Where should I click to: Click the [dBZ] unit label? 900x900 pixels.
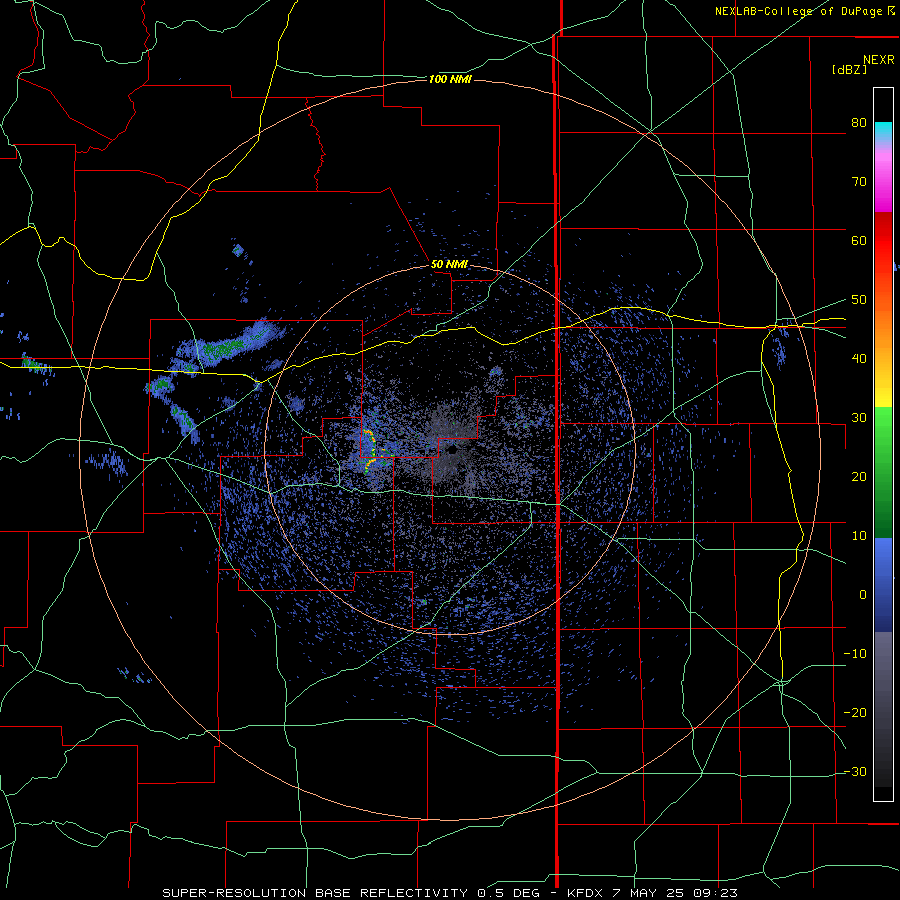[x=849, y=70]
